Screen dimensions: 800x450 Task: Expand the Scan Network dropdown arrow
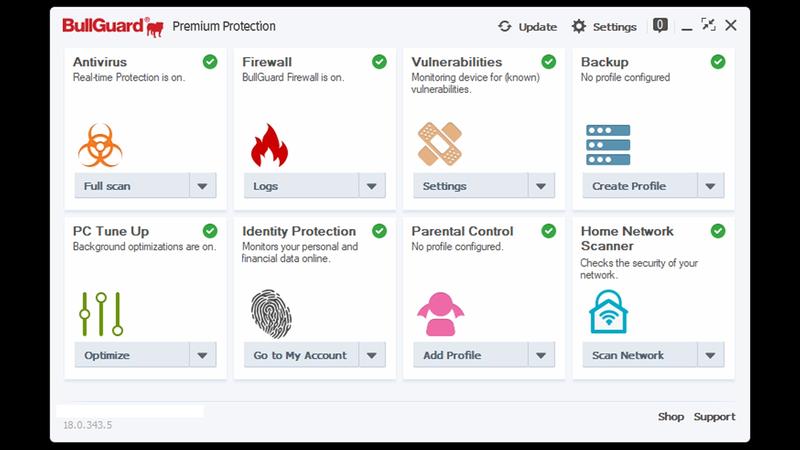pos(711,355)
